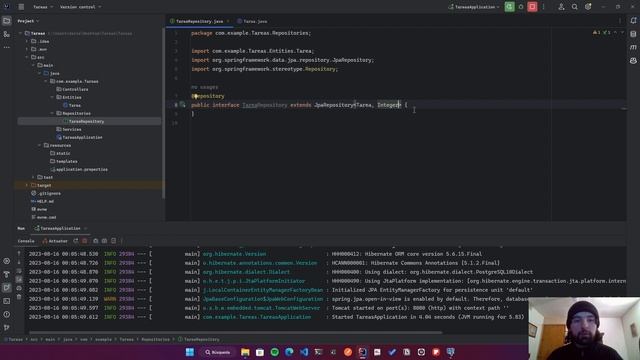Click the console horizontal scrollbar
This screenshot has height=360, width=640.
click(x=236, y=333)
